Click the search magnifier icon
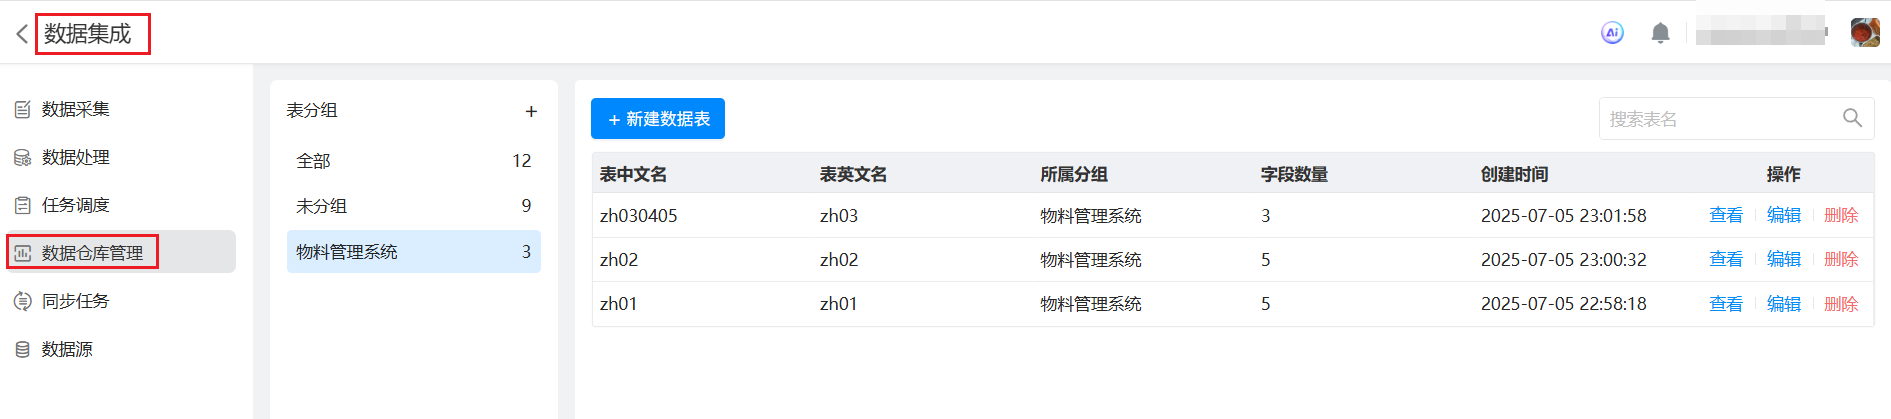1891x419 pixels. click(x=1852, y=118)
